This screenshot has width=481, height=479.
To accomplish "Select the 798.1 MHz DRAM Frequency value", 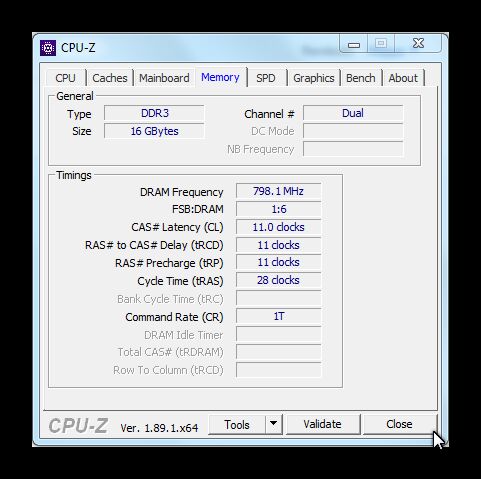I will pos(278,191).
